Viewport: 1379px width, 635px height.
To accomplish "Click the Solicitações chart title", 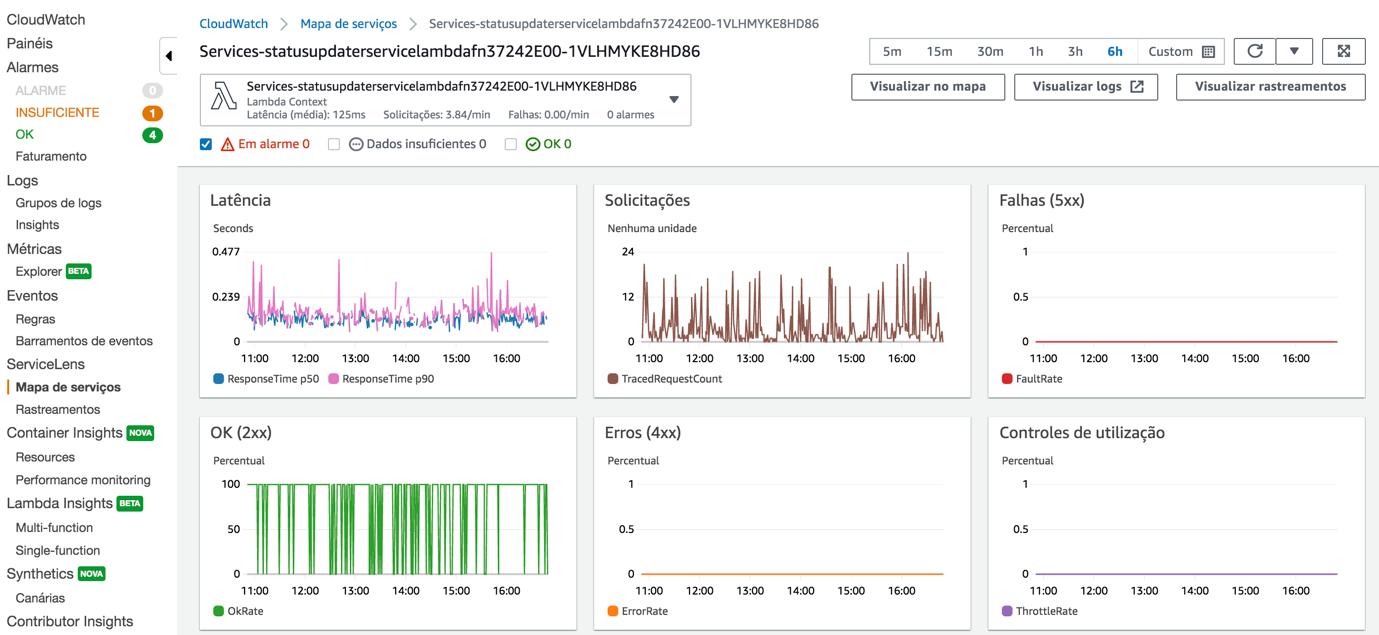I will (x=647, y=200).
